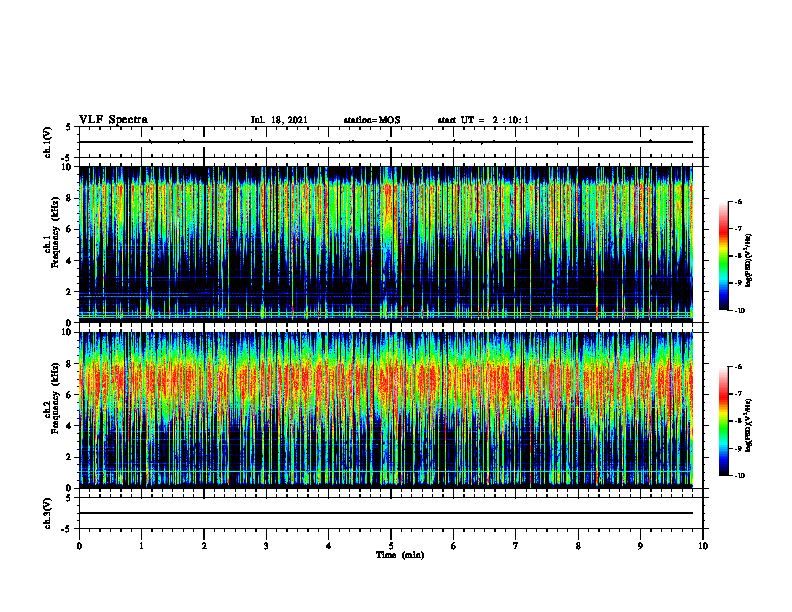This screenshot has height=612, width=792.
Task: Select the 'start UT = 2:10:1' text
Action: (x=483, y=120)
